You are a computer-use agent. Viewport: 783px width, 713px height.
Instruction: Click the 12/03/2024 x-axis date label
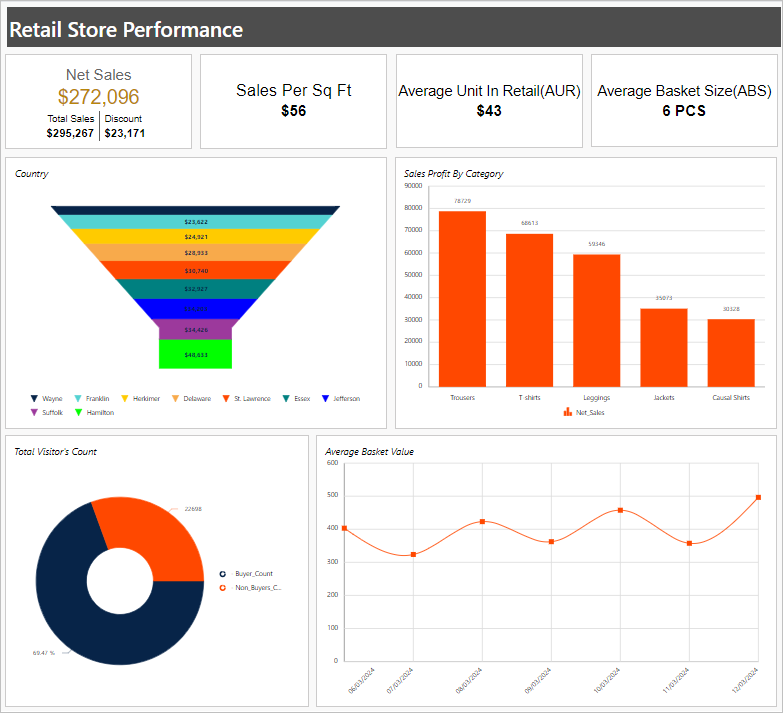click(x=745, y=681)
